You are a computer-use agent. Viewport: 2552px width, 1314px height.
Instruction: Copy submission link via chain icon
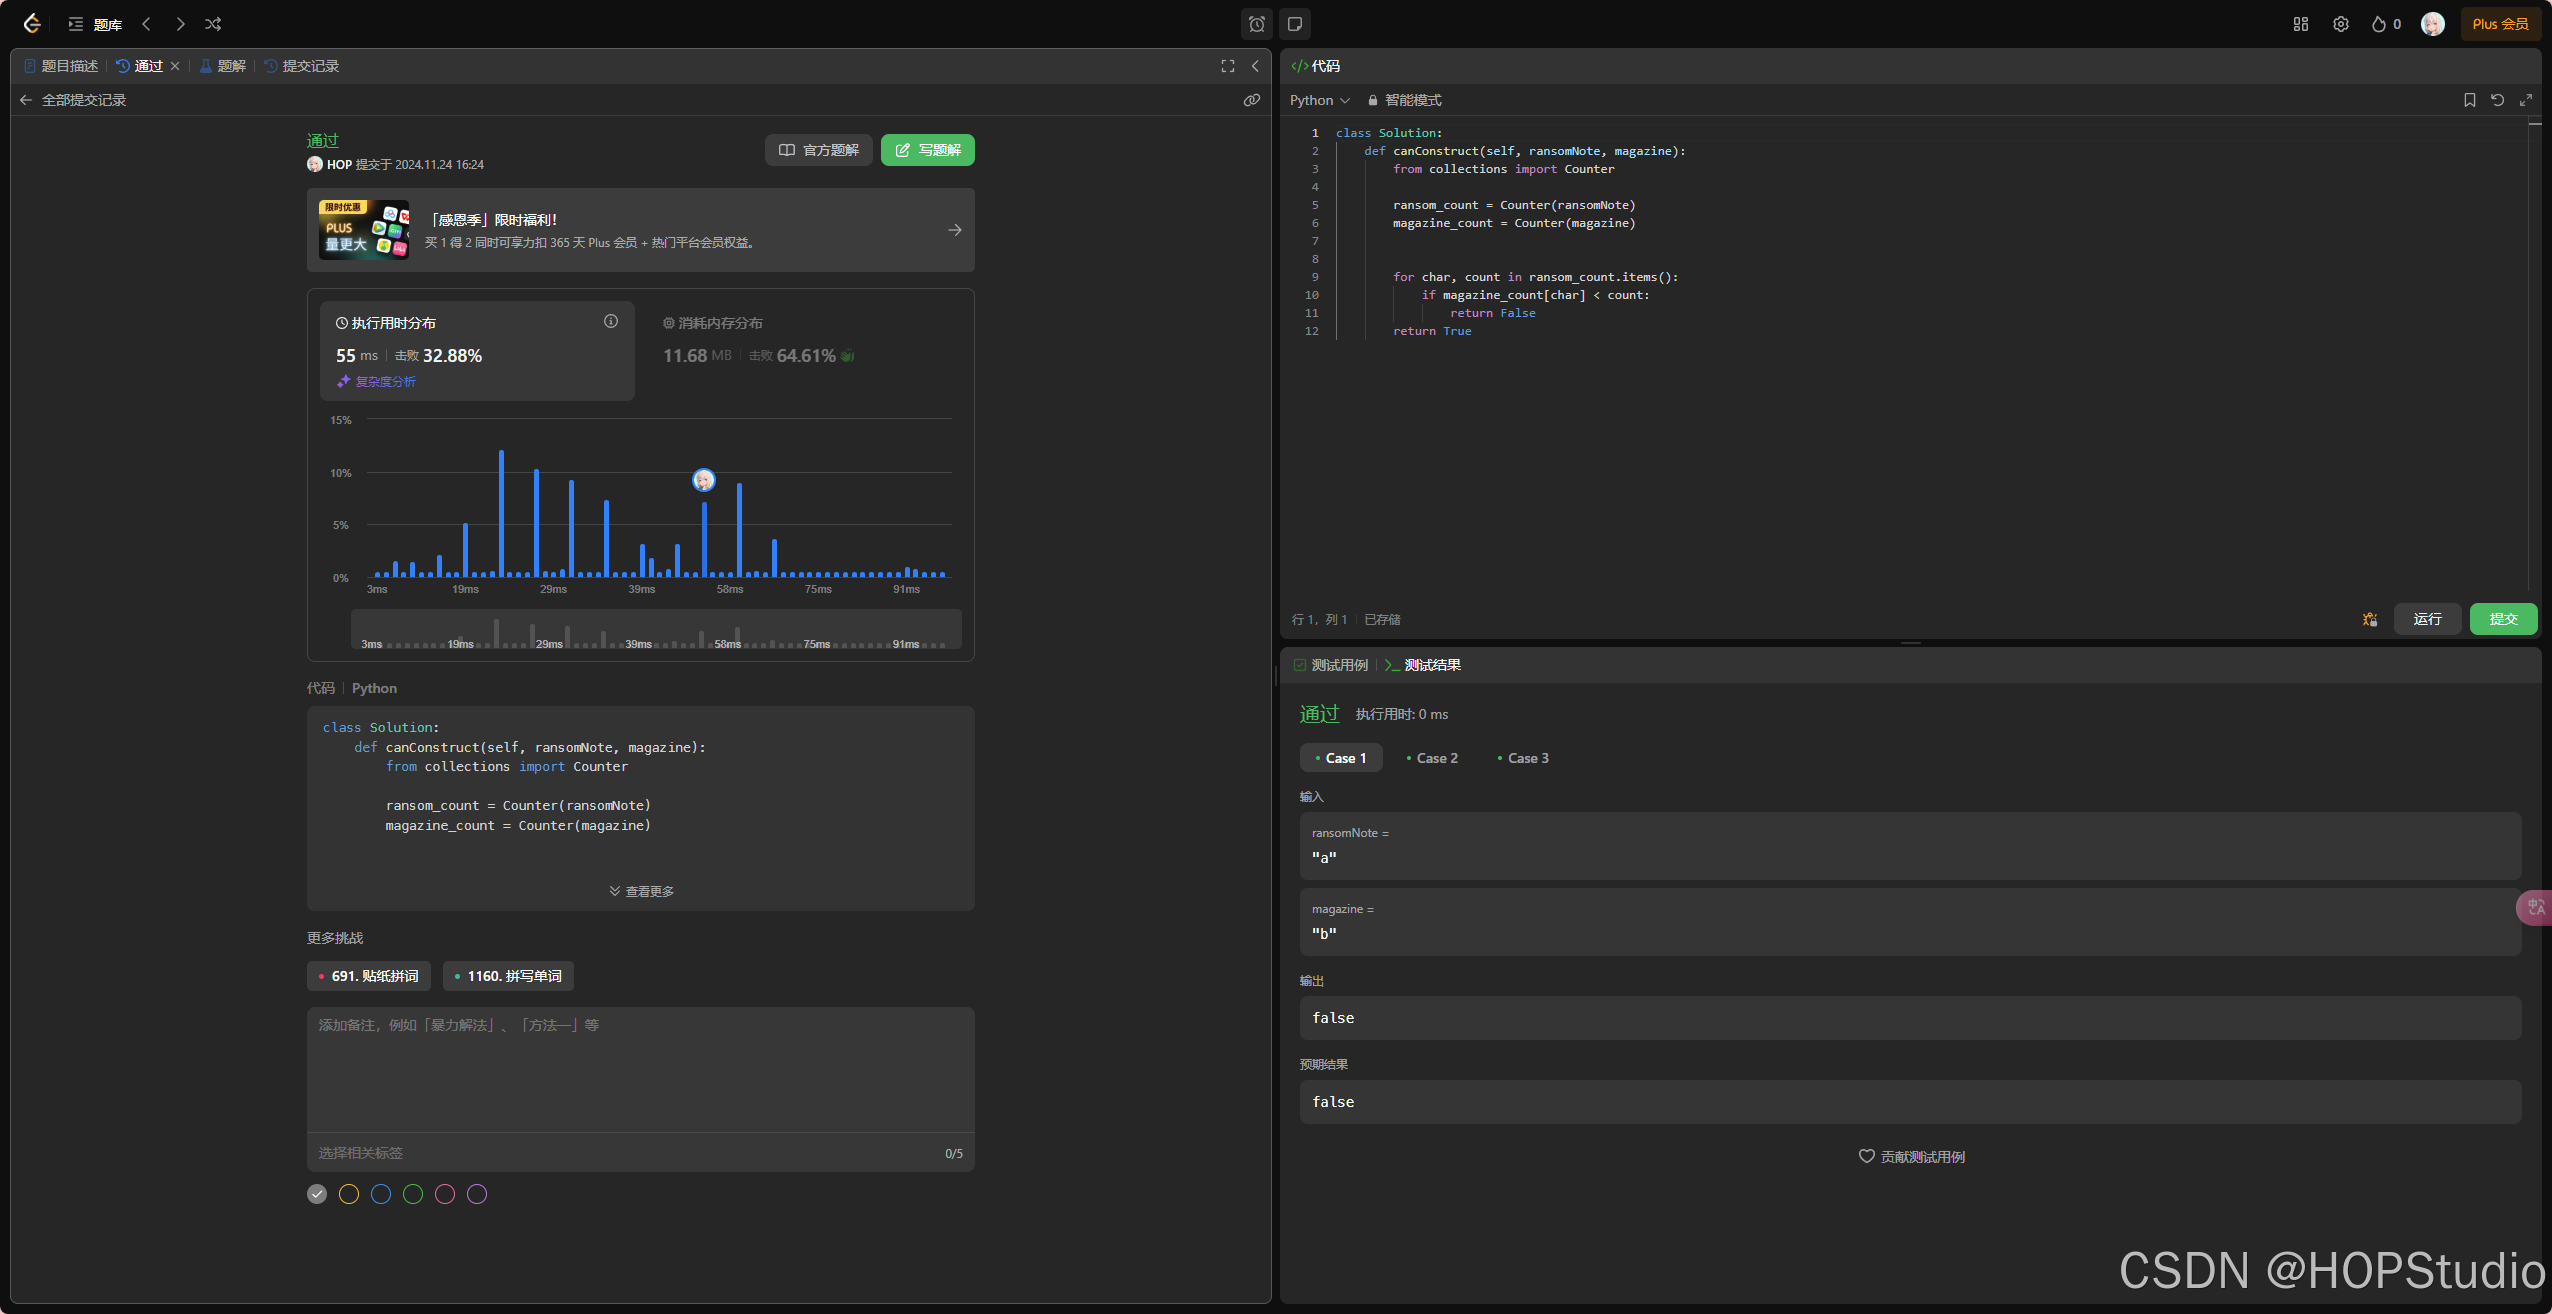[x=1251, y=100]
